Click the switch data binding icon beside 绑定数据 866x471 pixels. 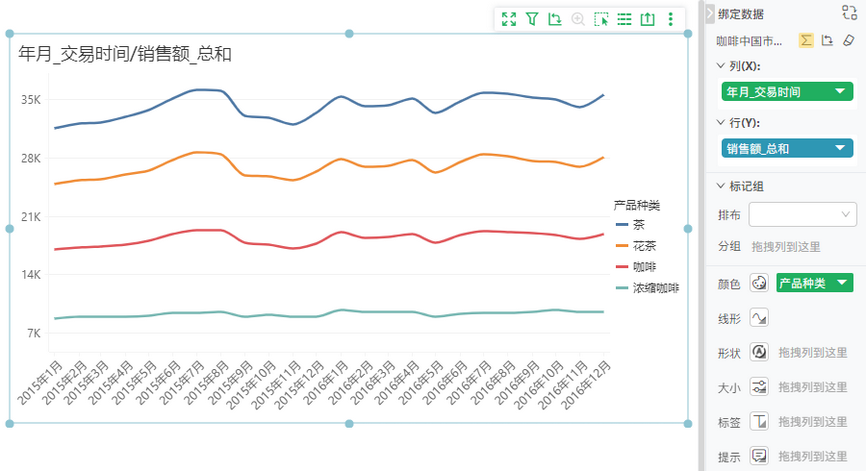(x=849, y=13)
